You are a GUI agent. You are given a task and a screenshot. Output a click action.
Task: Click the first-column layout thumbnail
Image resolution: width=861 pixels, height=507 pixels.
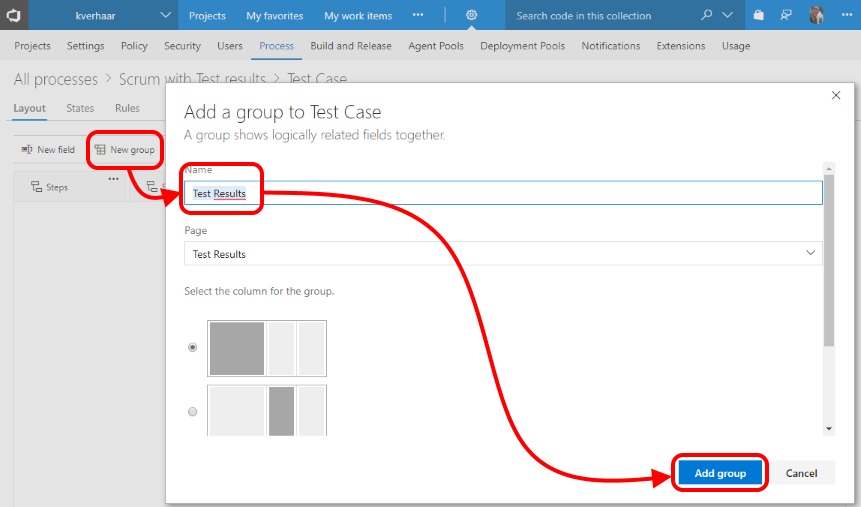coord(267,348)
